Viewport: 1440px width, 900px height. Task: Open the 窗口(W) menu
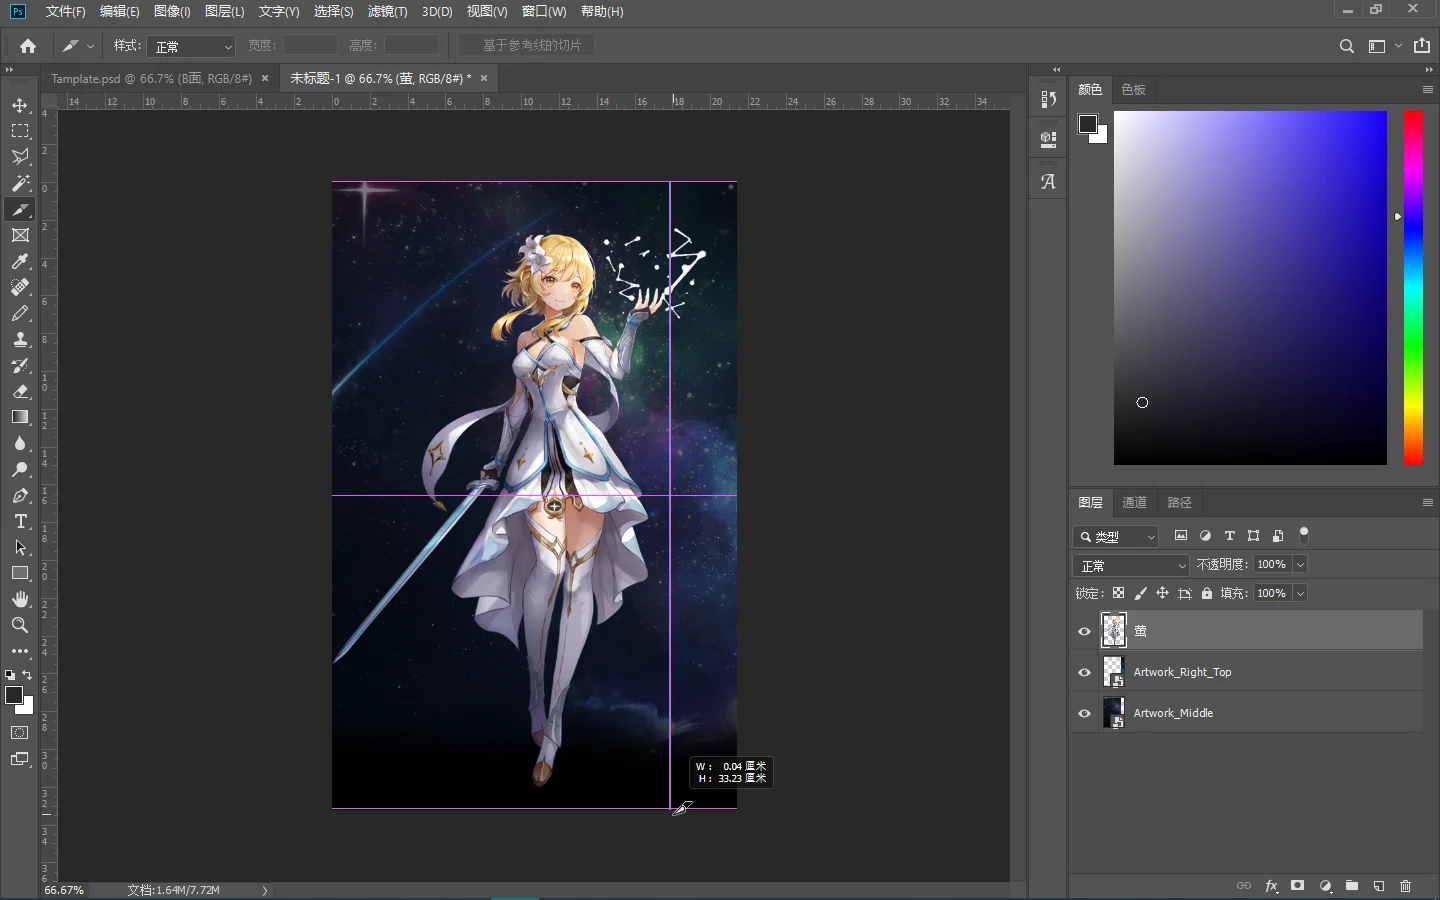(544, 11)
